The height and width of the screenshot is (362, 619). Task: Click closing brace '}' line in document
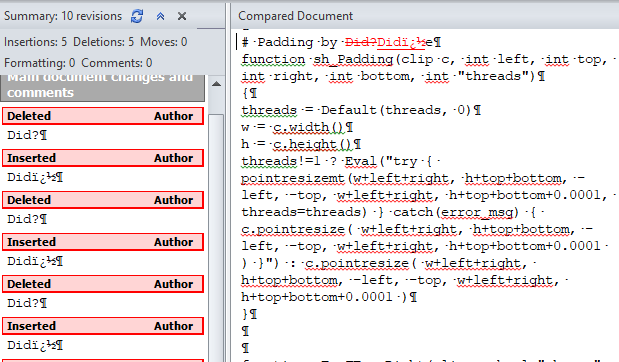point(245,314)
